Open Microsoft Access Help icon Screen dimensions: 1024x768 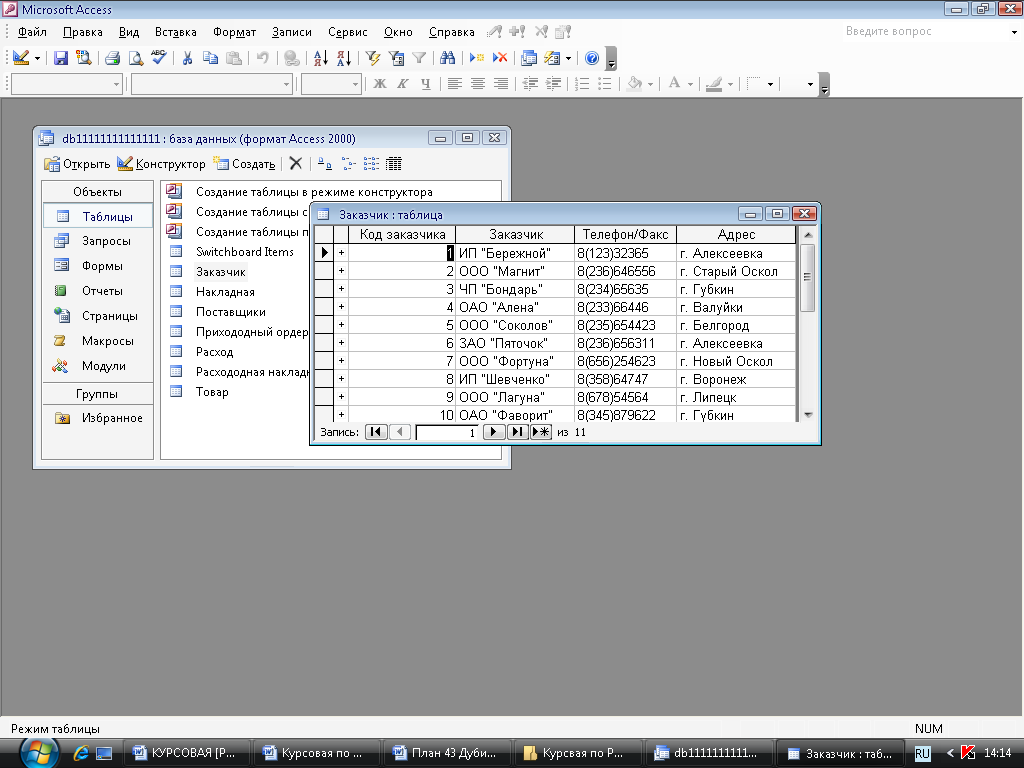click(592, 58)
